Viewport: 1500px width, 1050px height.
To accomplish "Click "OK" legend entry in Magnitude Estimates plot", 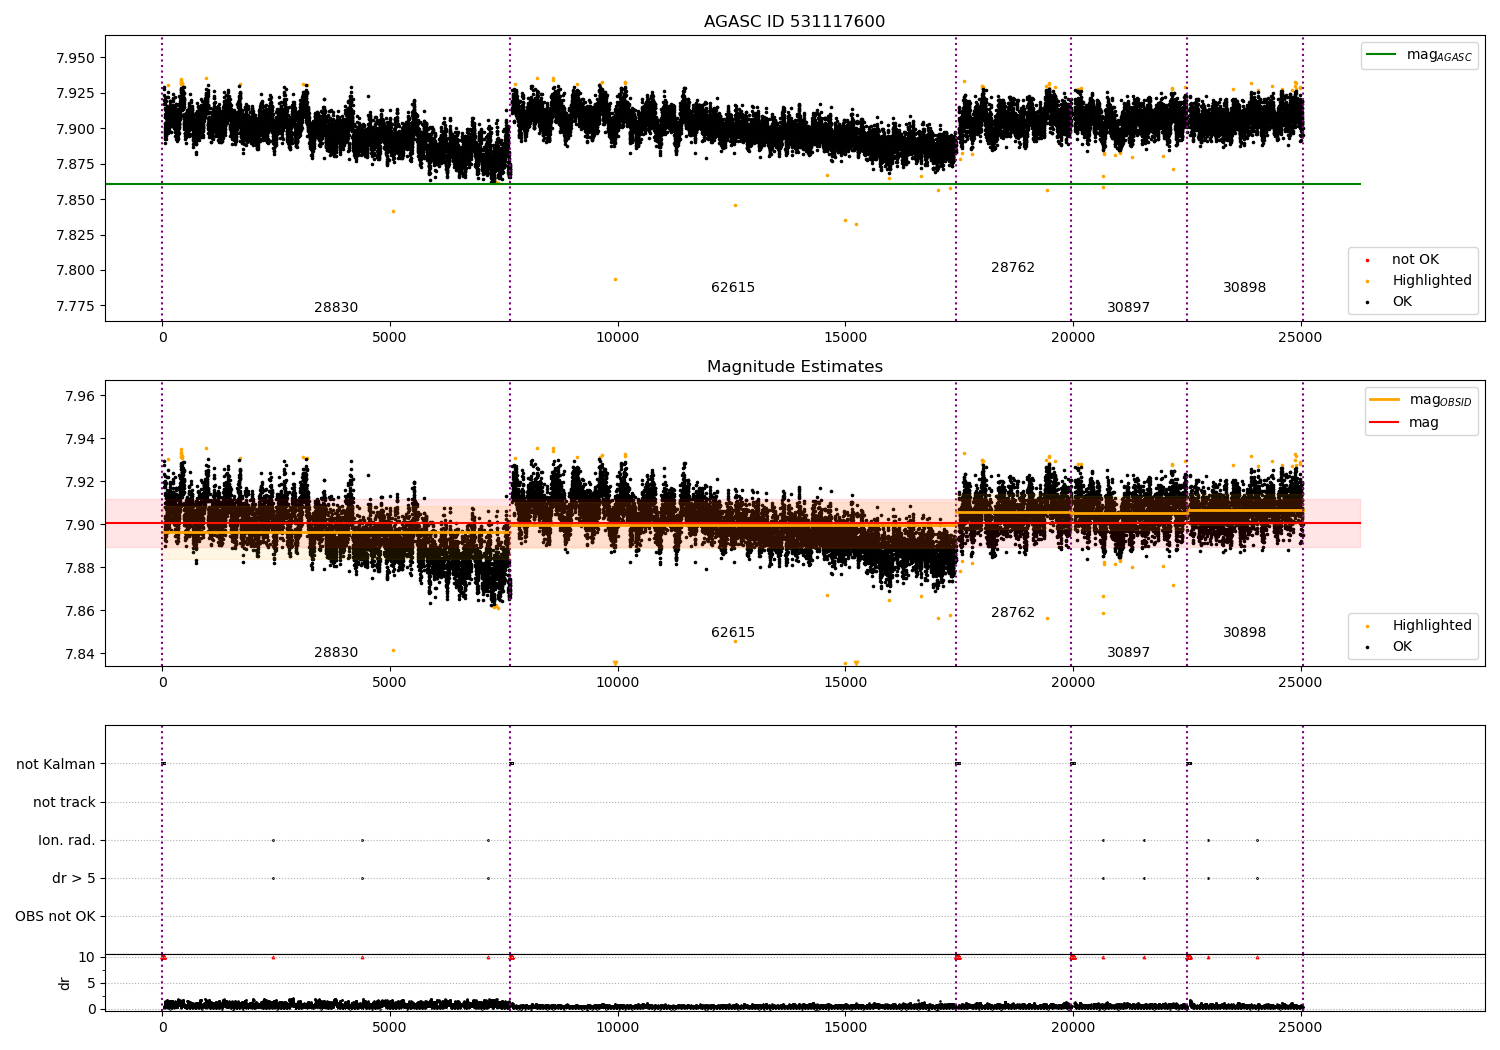I will click(1391, 647).
